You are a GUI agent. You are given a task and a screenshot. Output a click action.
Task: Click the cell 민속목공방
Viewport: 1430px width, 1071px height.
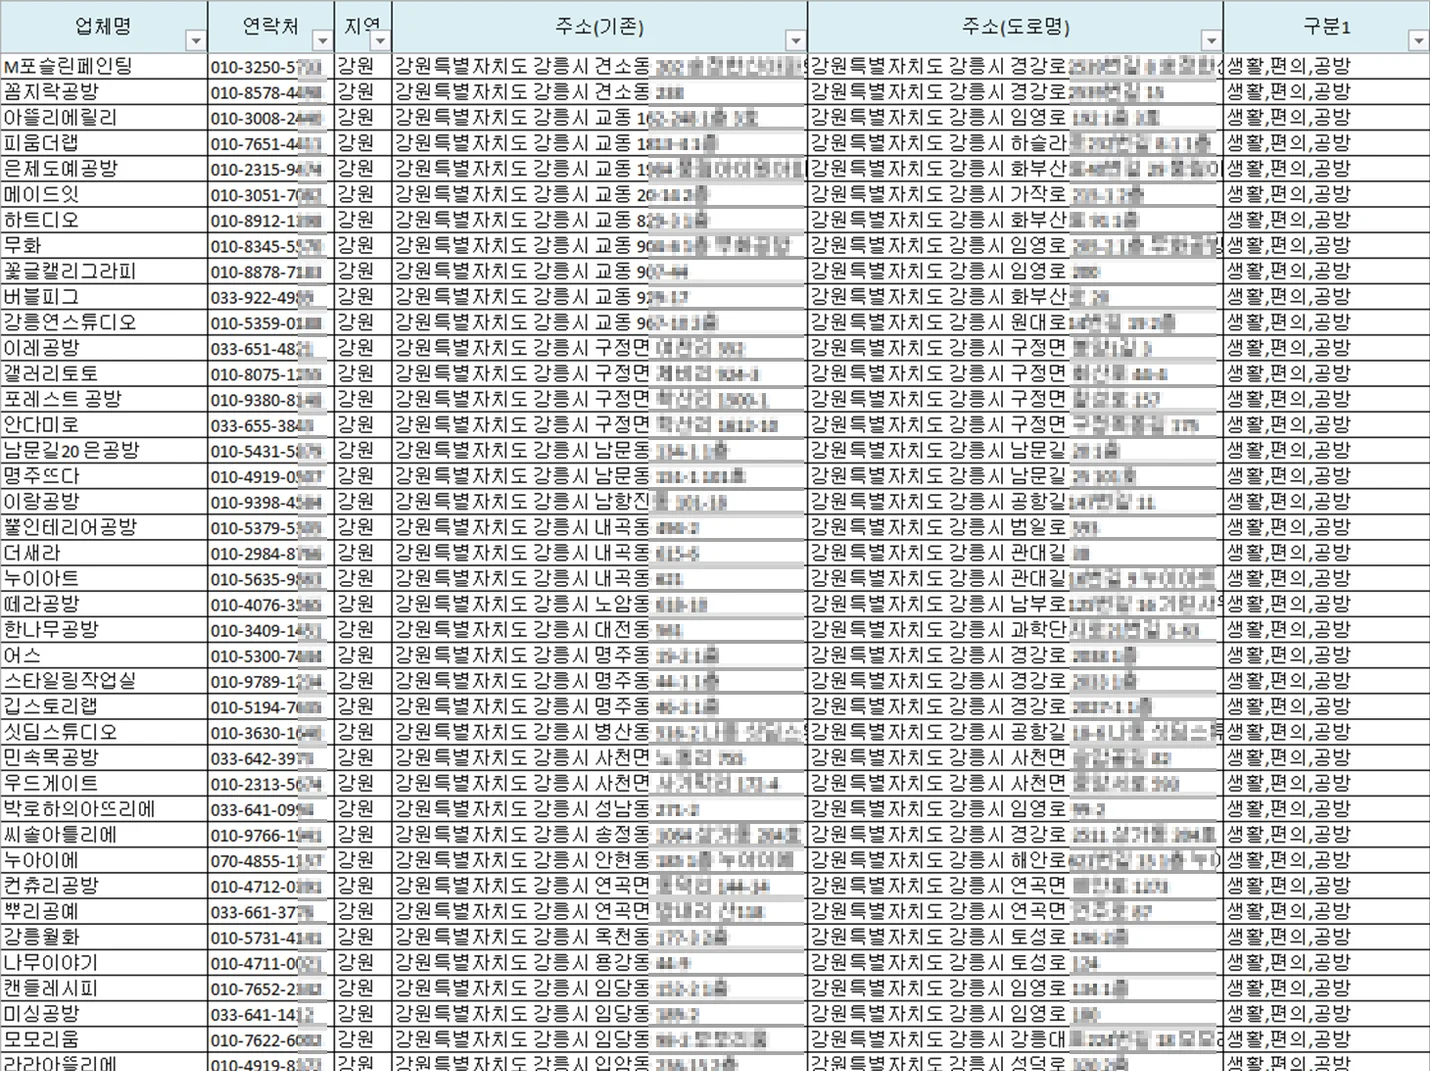pos(104,757)
